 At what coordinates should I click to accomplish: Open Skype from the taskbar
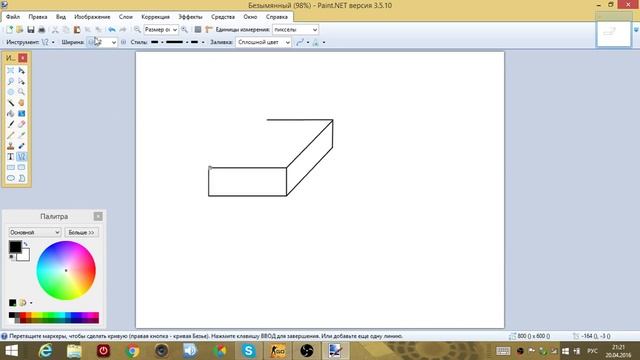(248, 351)
